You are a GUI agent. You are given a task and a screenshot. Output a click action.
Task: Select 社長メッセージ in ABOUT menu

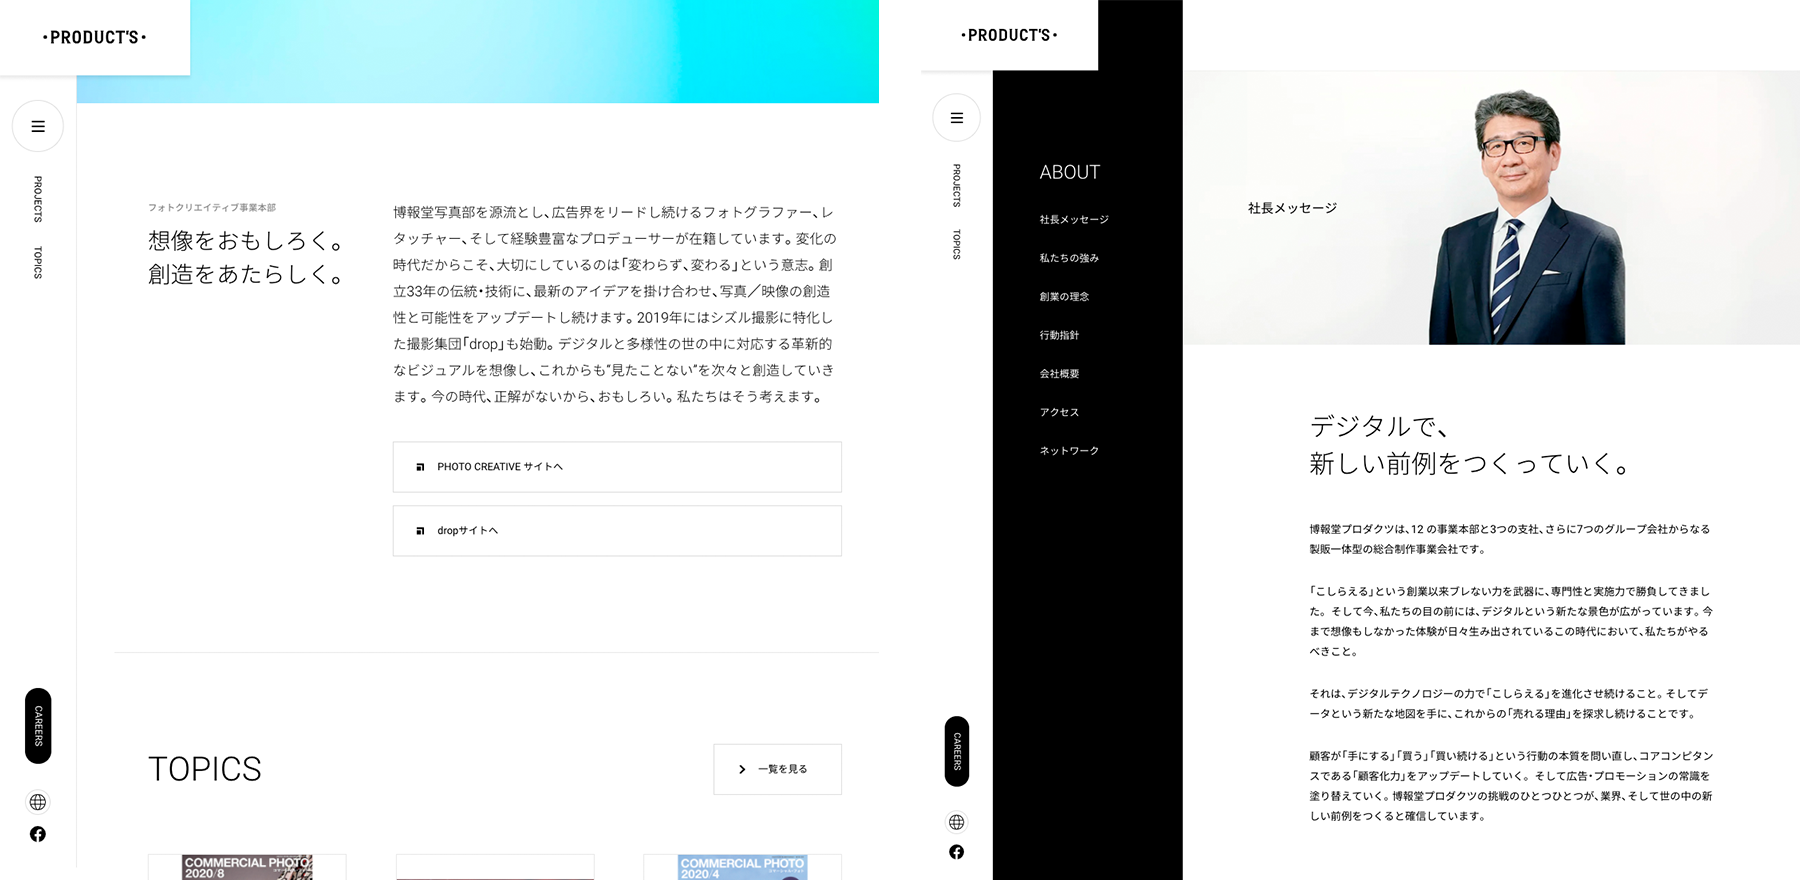pos(1074,220)
